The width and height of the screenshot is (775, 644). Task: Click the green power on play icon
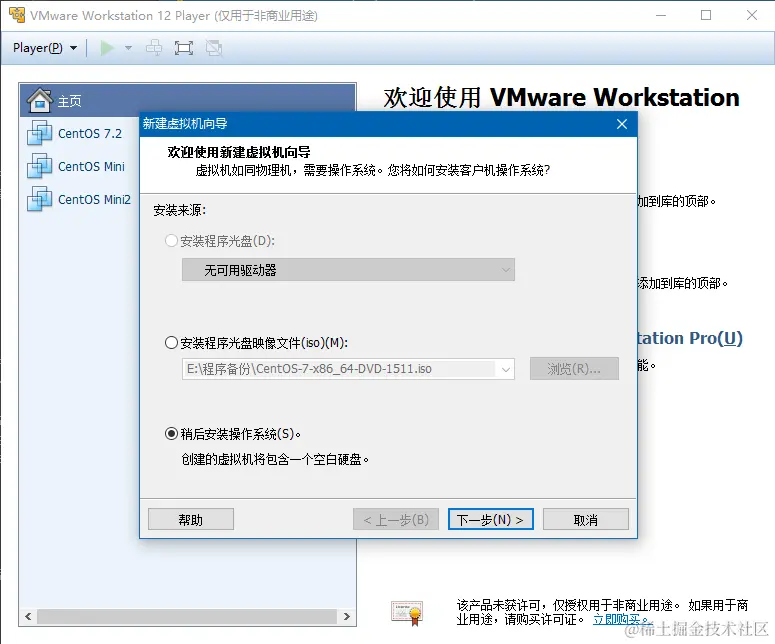[107, 48]
